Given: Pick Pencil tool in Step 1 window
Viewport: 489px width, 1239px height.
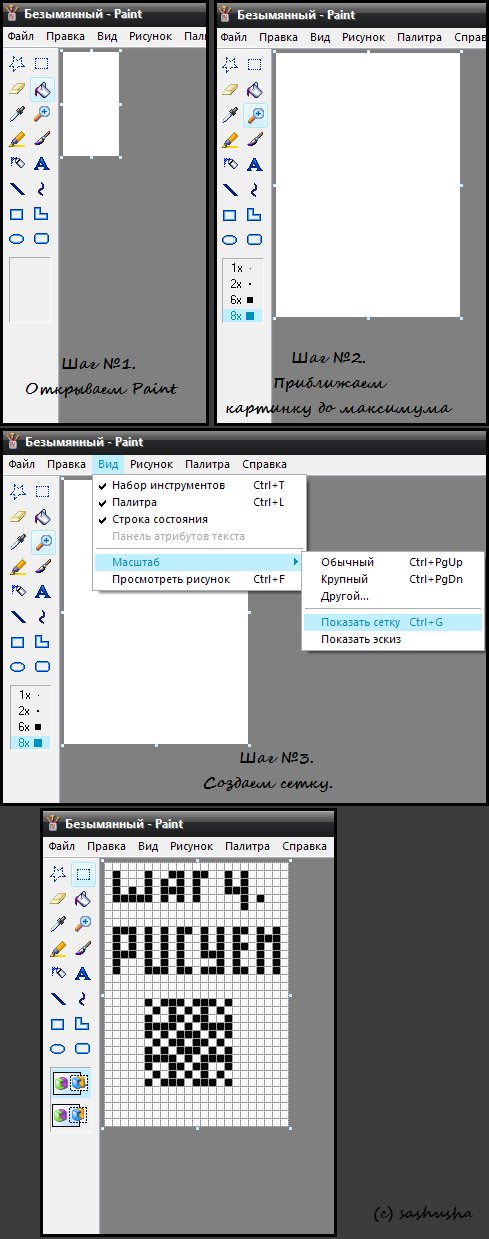Looking at the screenshot, I should click(17, 139).
